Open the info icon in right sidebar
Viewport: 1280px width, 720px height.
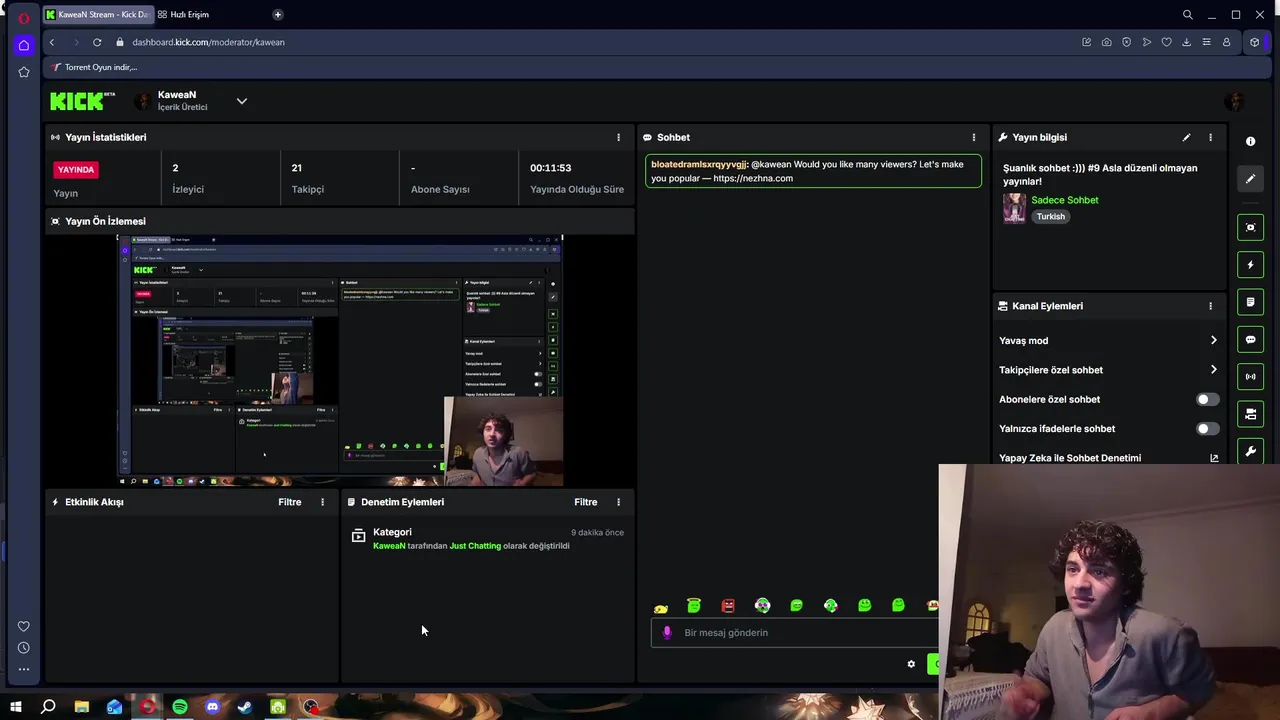coord(1250,141)
